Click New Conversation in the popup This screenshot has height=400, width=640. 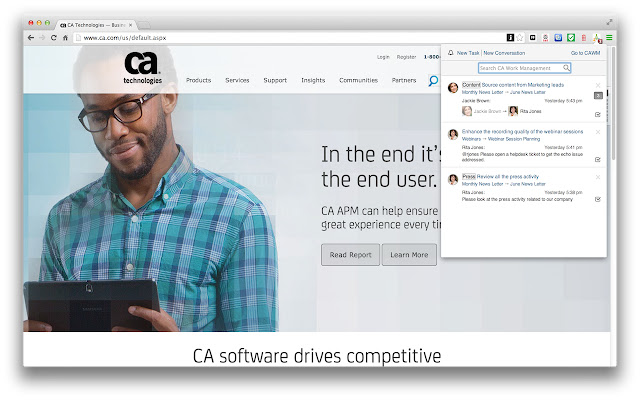pyautogui.click(x=504, y=53)
